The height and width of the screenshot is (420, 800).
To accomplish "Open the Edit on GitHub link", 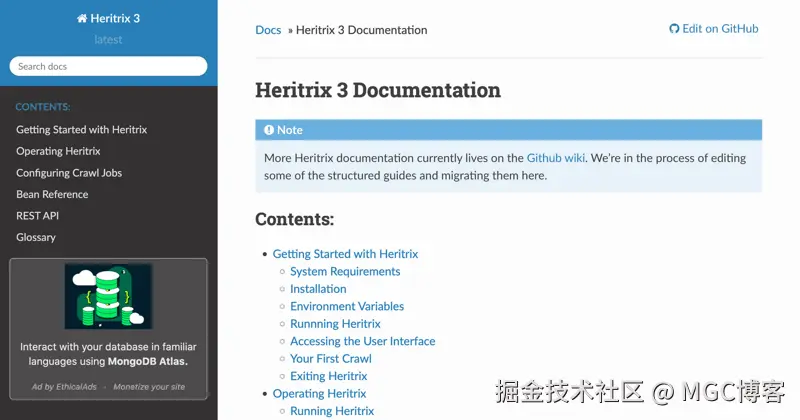I will [714, 29].
